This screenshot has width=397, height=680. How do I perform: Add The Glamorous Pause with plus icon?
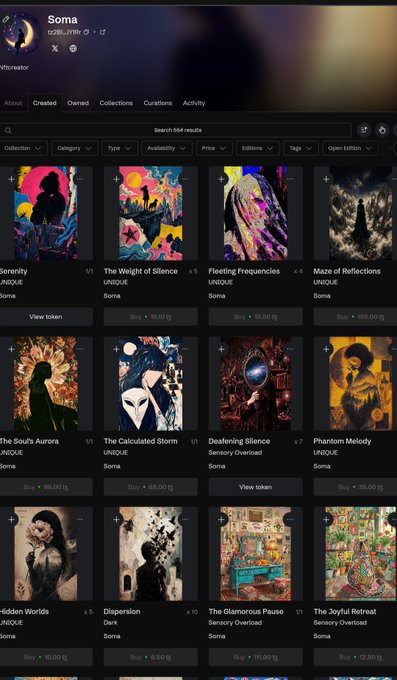pyautogui.click(x=221, y=520)
